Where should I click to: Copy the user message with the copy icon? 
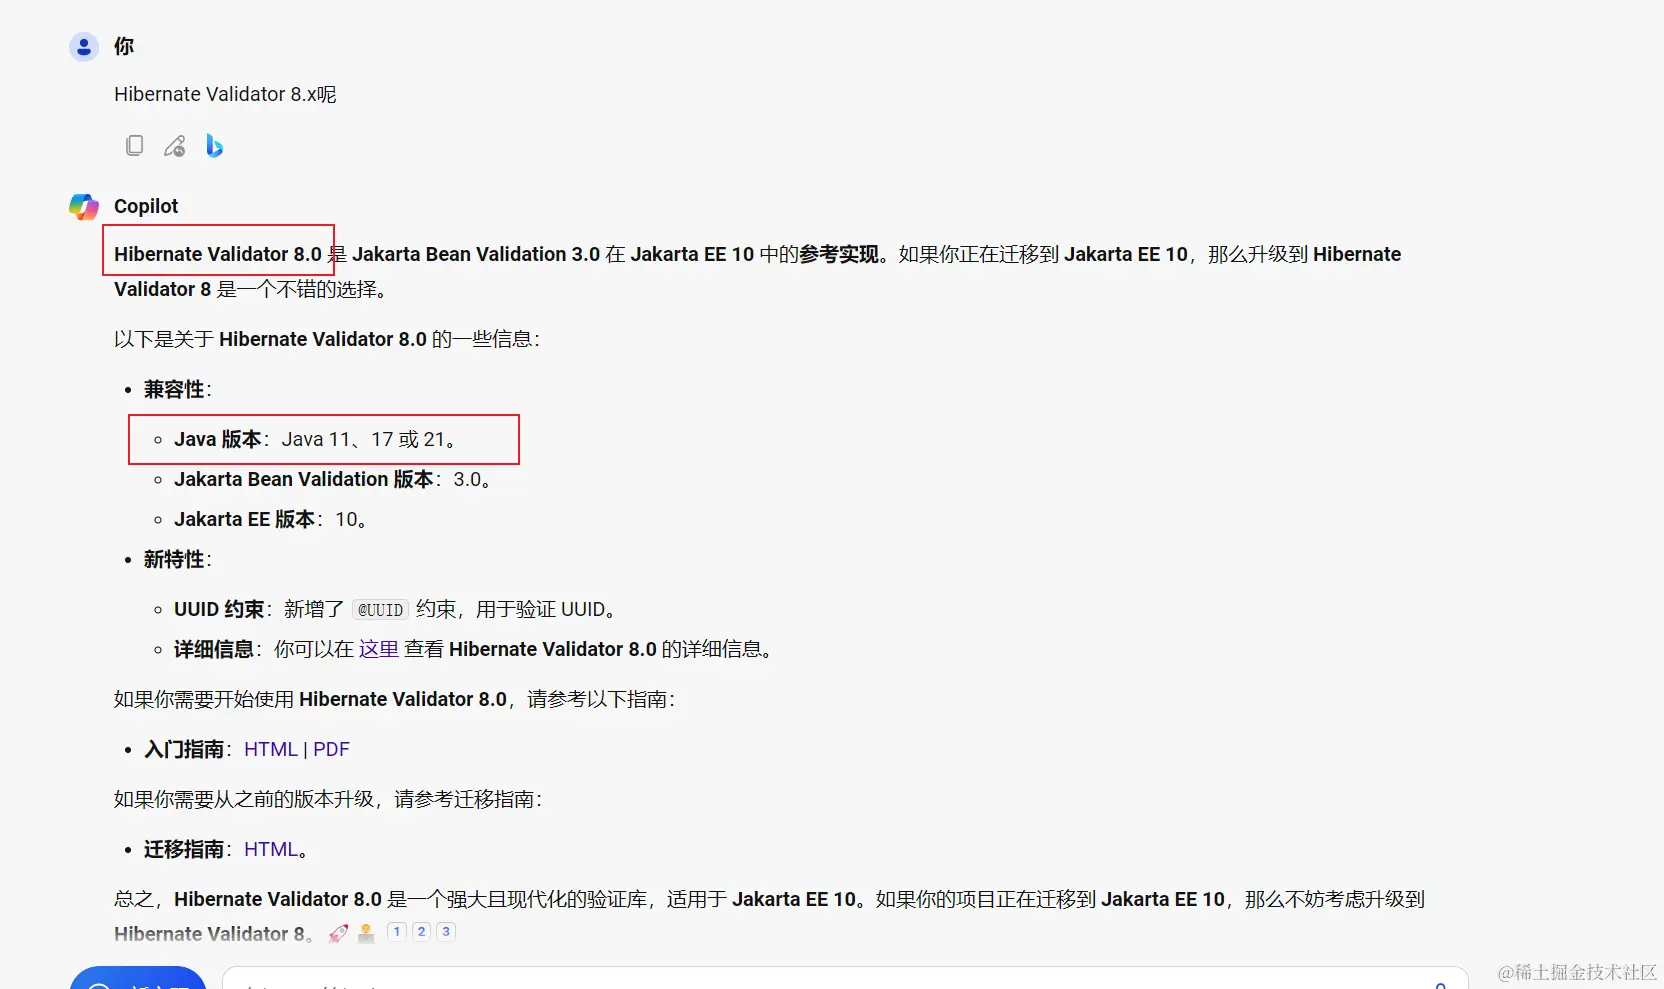click(x=134, y=146)
